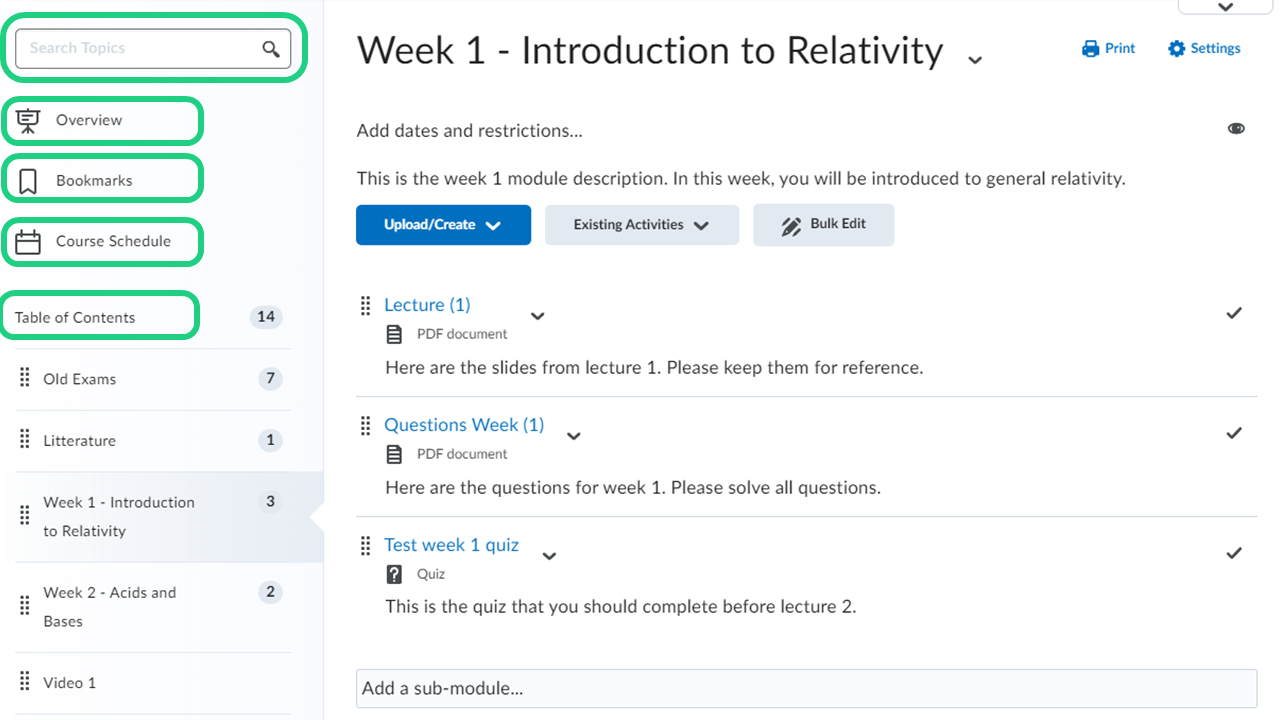Toggle completion checkmark for Lecture (1)
1280x720 pixels.
pyautogui.click(x=1234, y=313)
